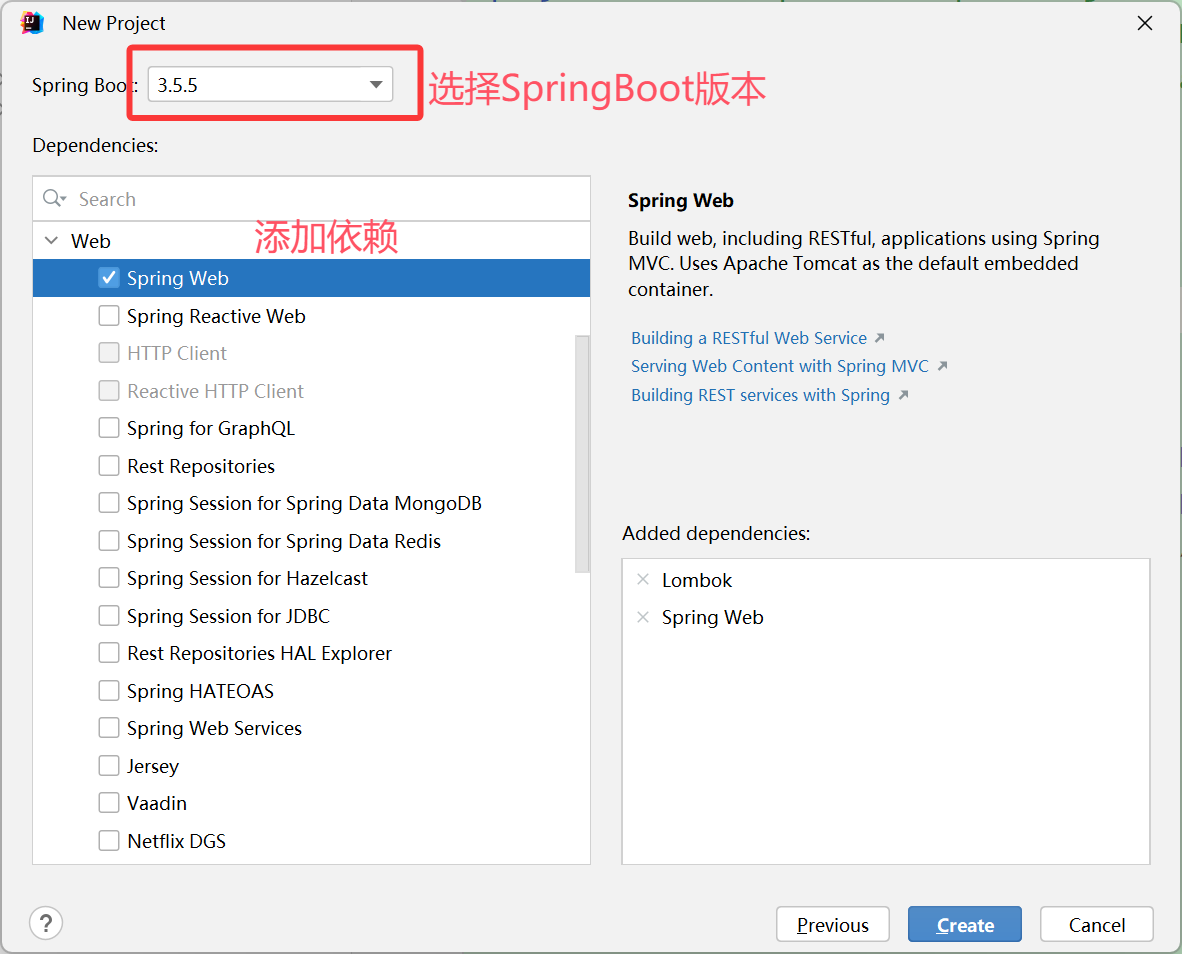
Task: Check Rest Repositories HAL Explorer
Action: (109, 653)
